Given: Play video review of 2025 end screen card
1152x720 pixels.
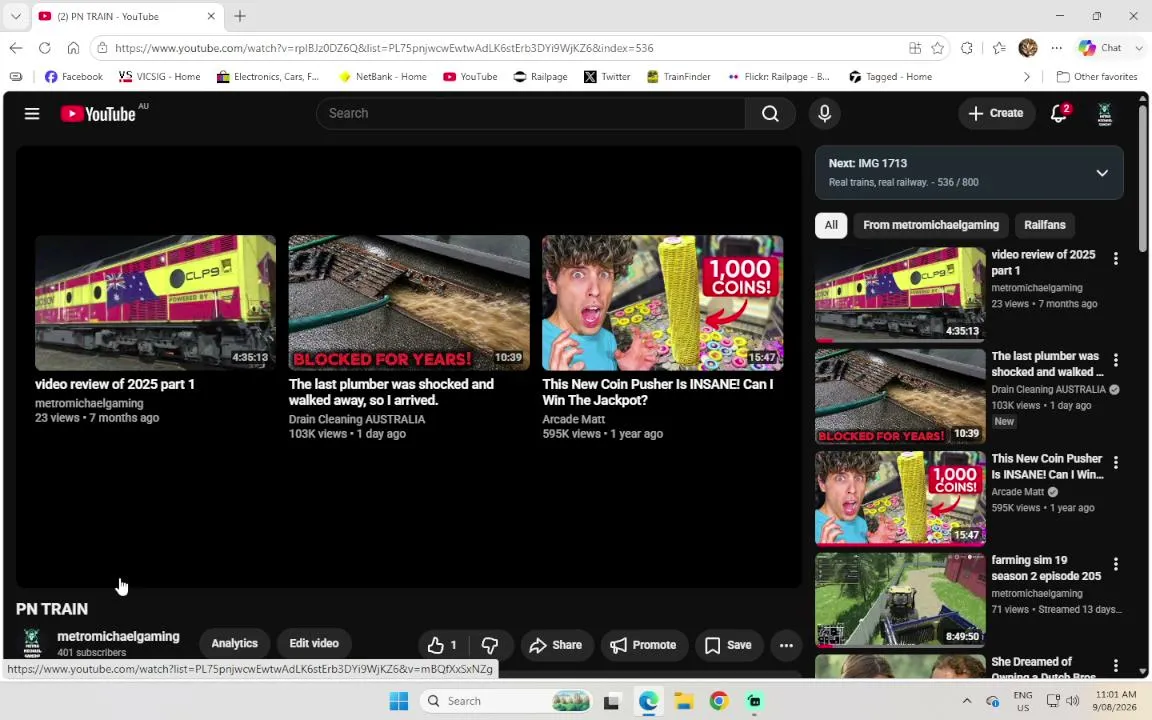Looking at the screenshot, I should pyautogui.click(x=155, y=303).
